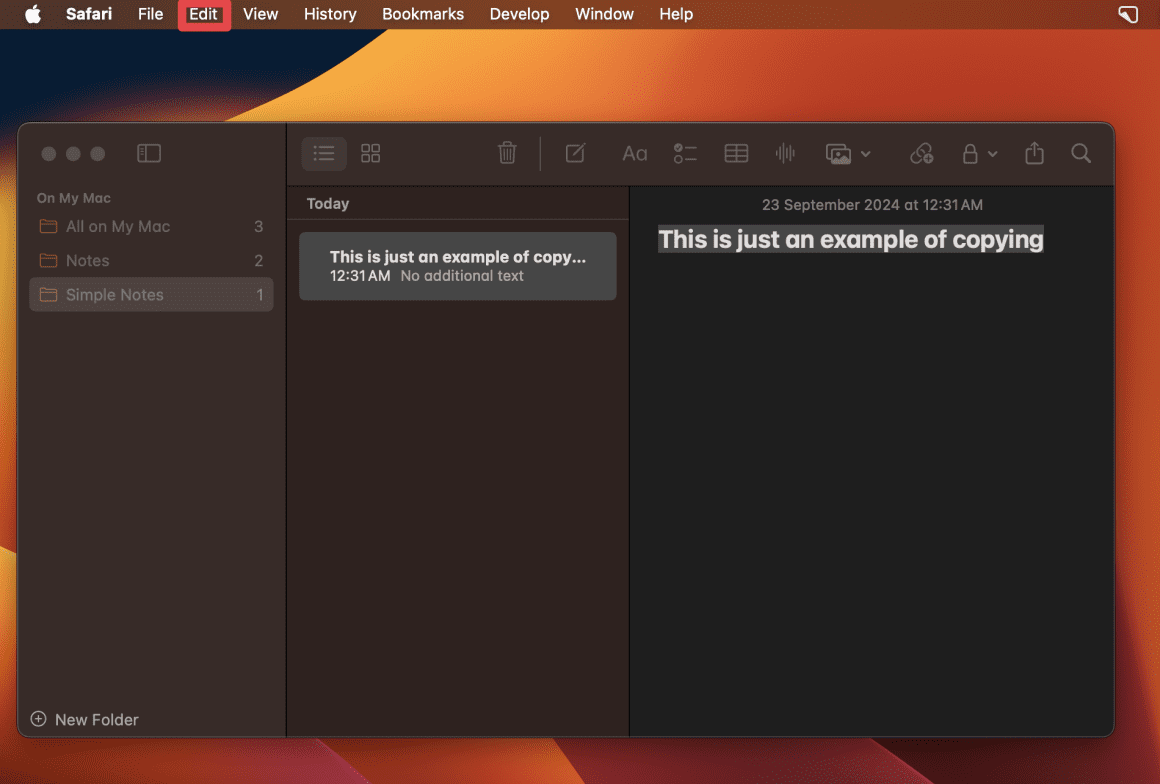This screenshot has width=1160, height=784.
Task: Switch to list view in the toolbar
Action: [323, 153]
